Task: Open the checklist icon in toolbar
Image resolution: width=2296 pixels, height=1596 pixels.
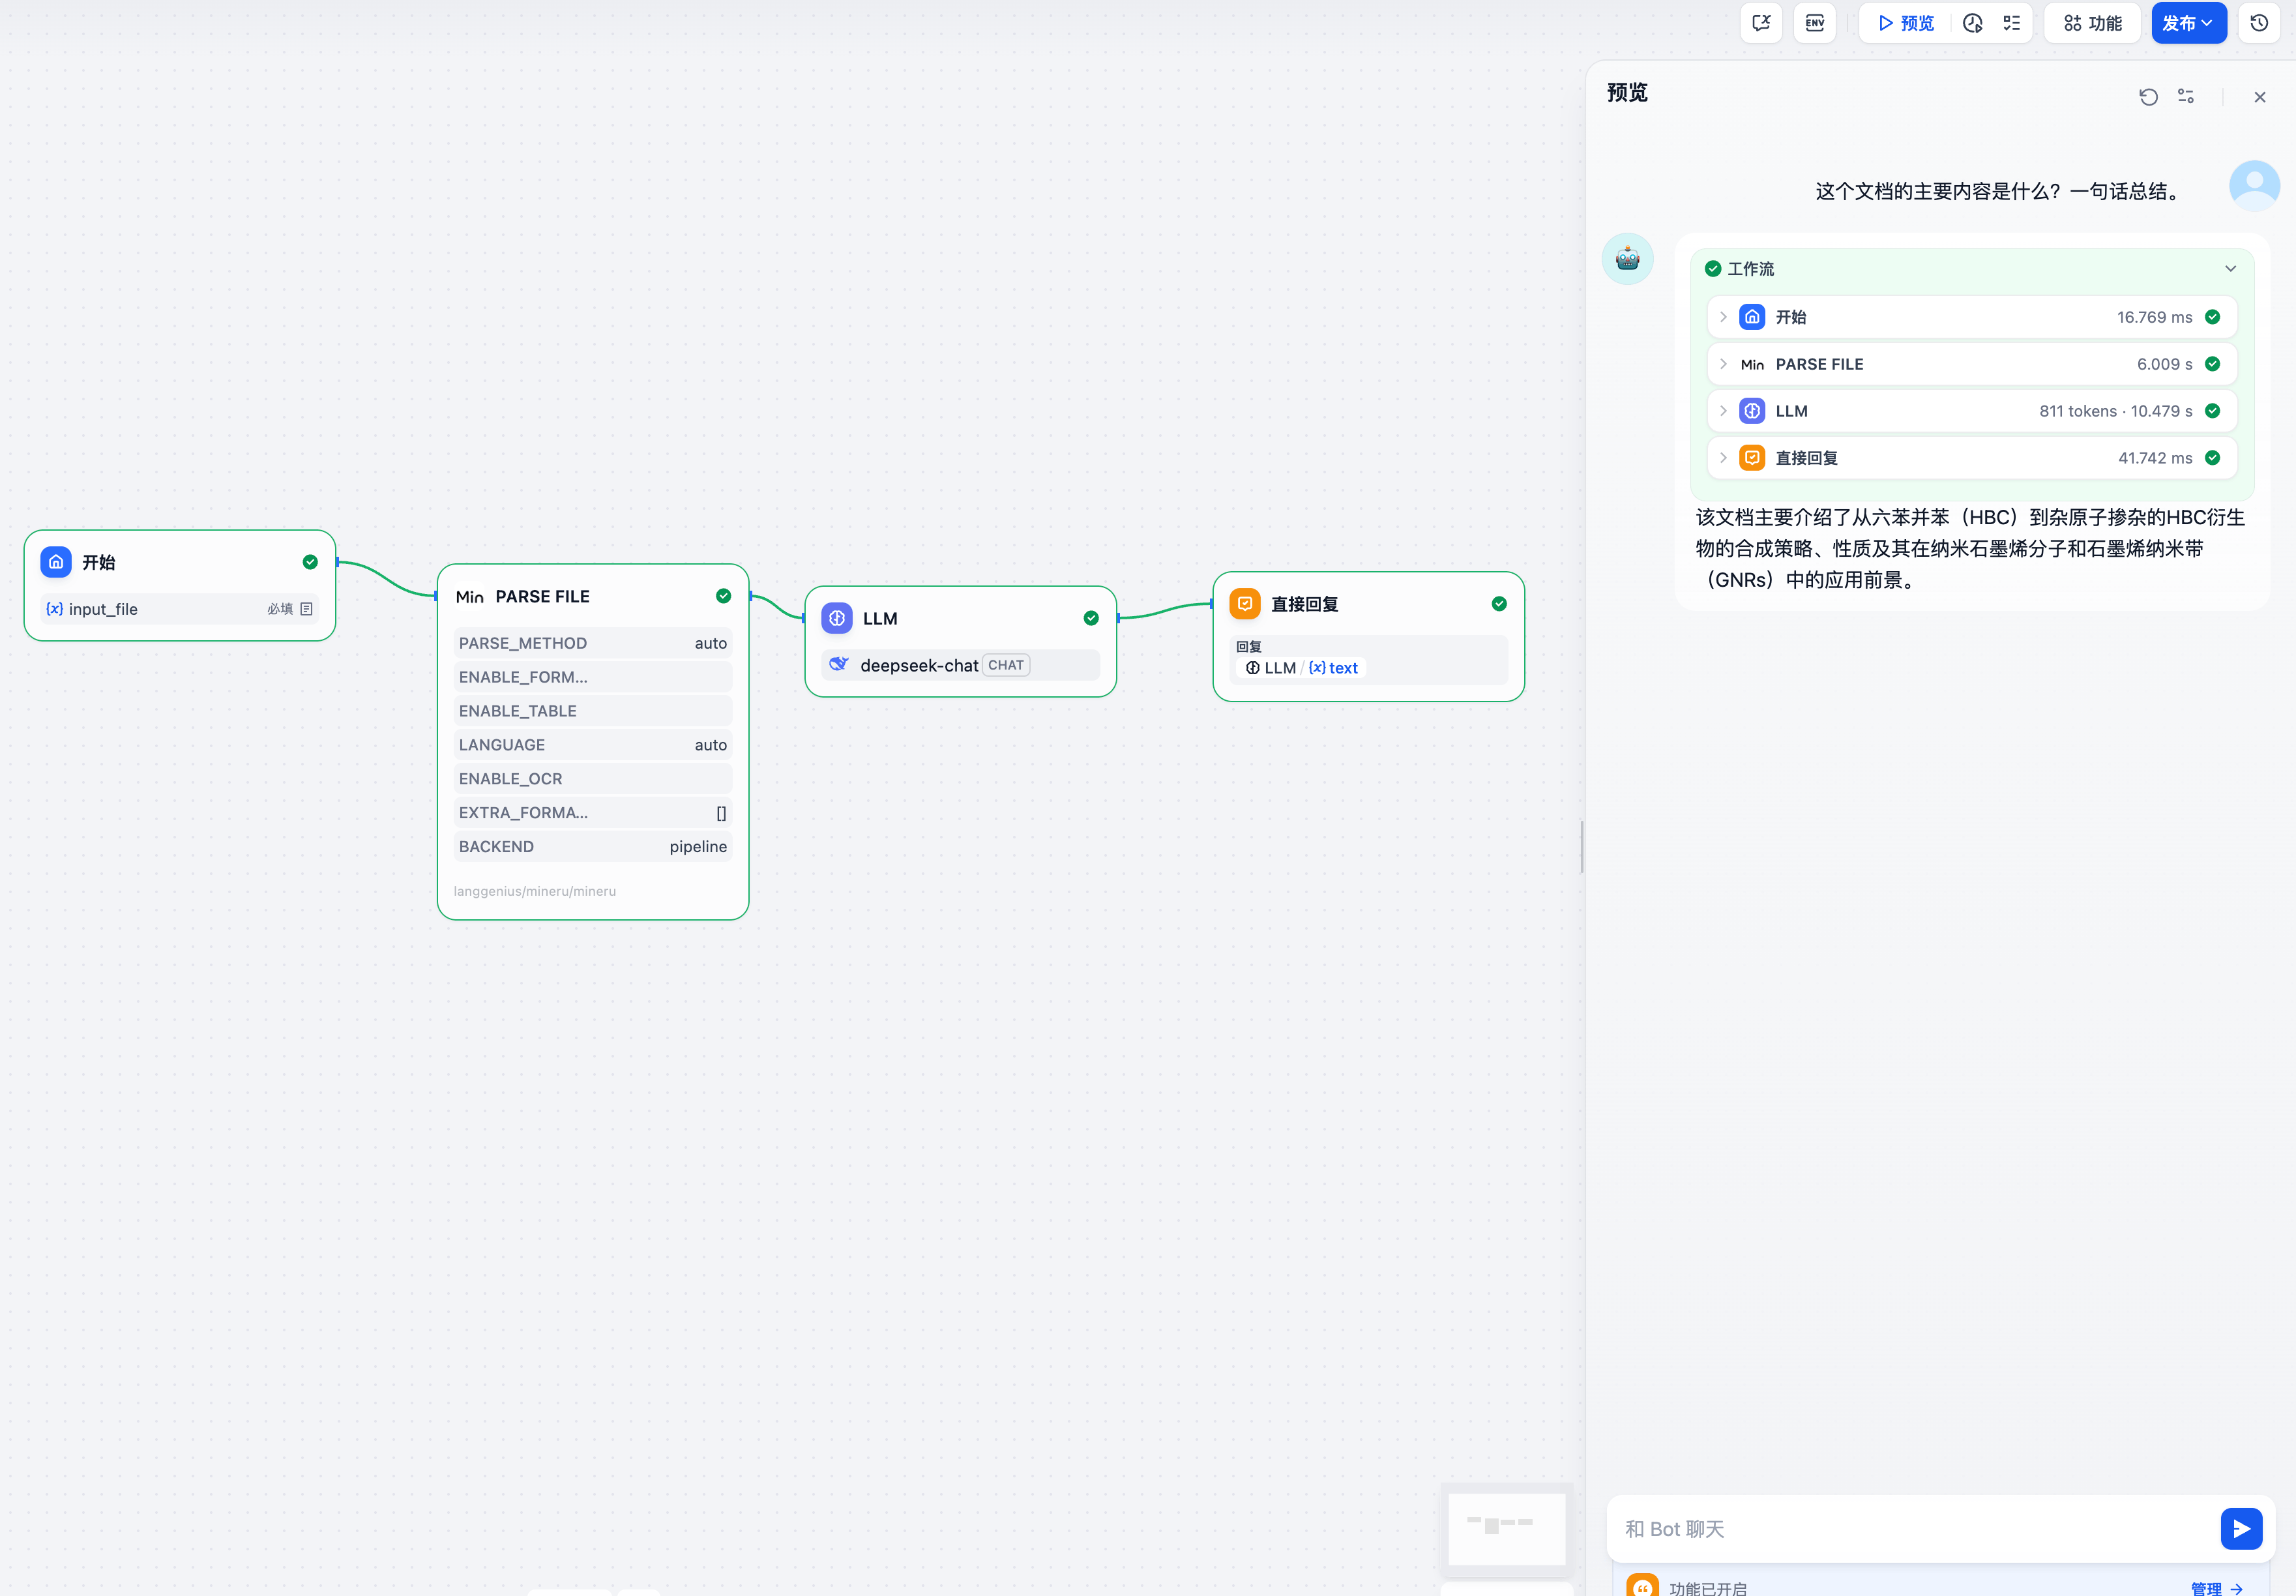Action: coord(2011,23)
